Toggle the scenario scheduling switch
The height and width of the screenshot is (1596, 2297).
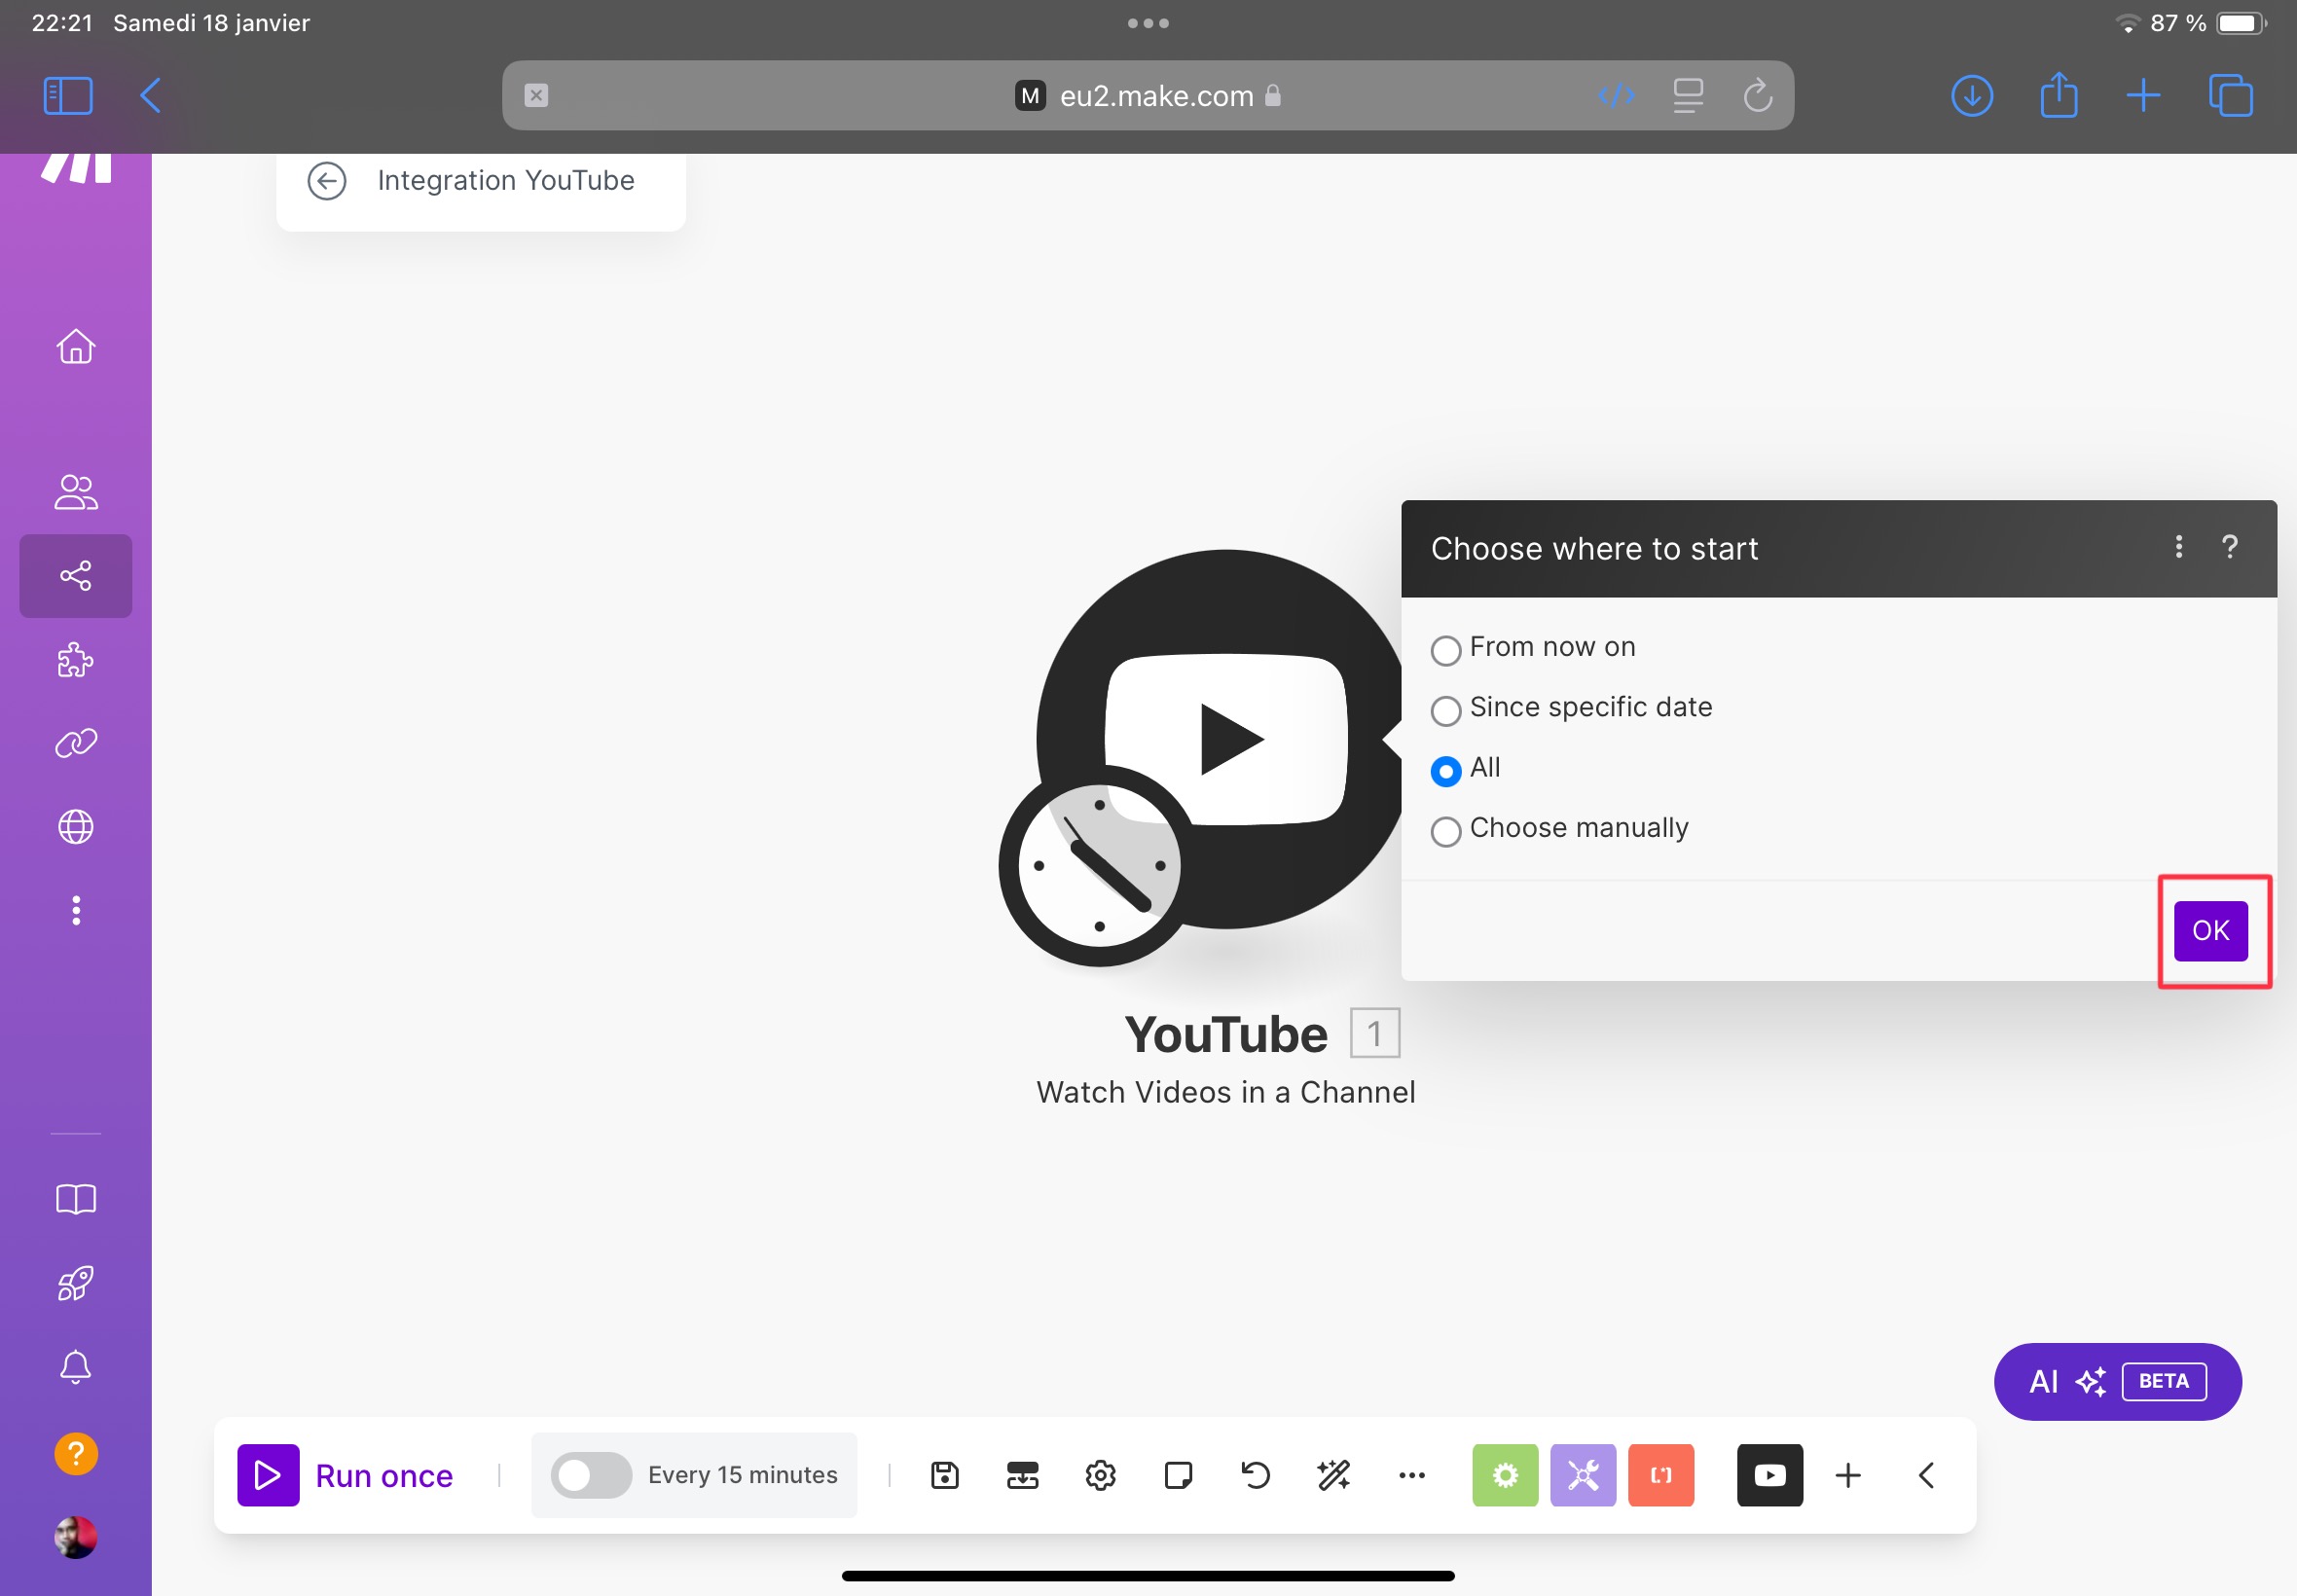(591, 1475)
